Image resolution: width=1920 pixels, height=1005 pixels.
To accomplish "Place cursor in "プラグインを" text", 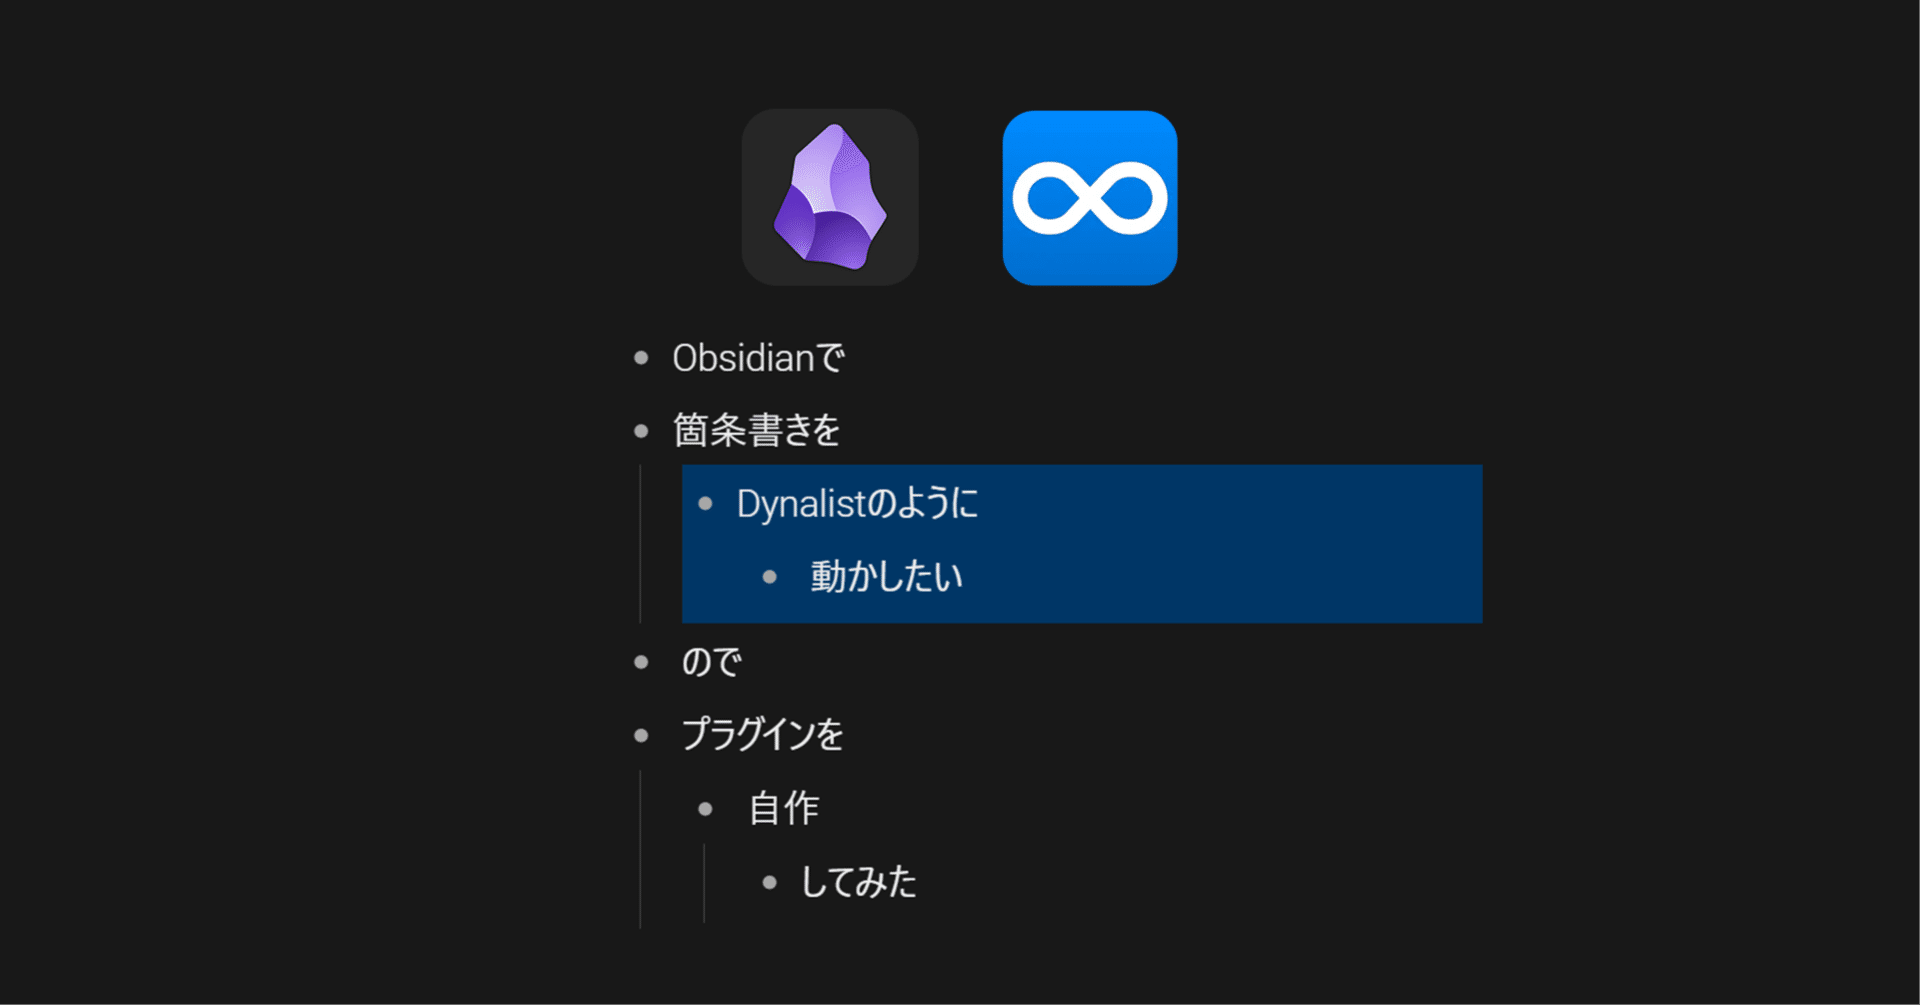I will click(762, 736).
